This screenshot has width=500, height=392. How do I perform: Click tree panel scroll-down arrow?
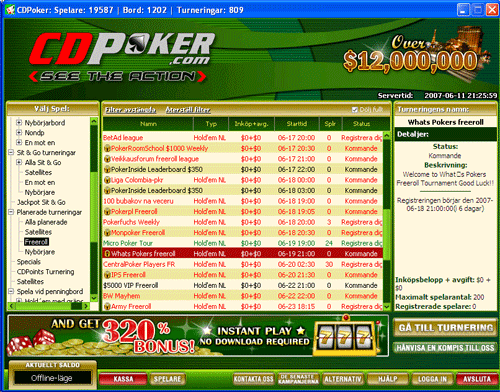[x=94, y=298]
